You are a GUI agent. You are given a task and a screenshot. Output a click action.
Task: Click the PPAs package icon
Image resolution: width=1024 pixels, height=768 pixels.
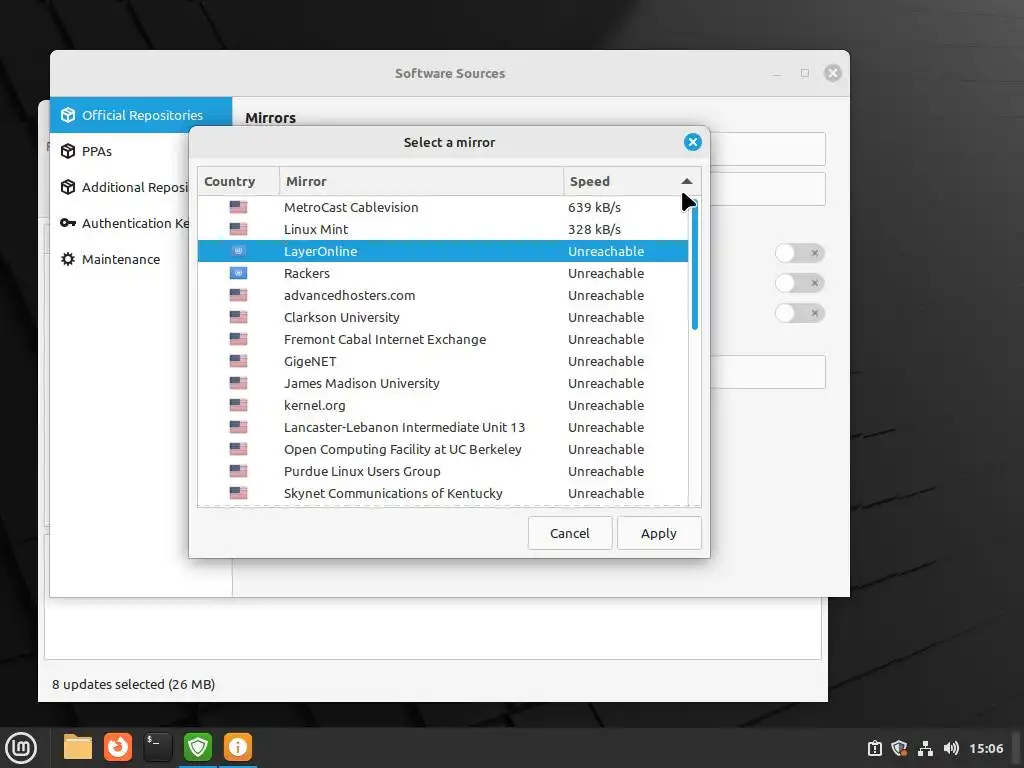pyautogui.click(x=68, y=151)
